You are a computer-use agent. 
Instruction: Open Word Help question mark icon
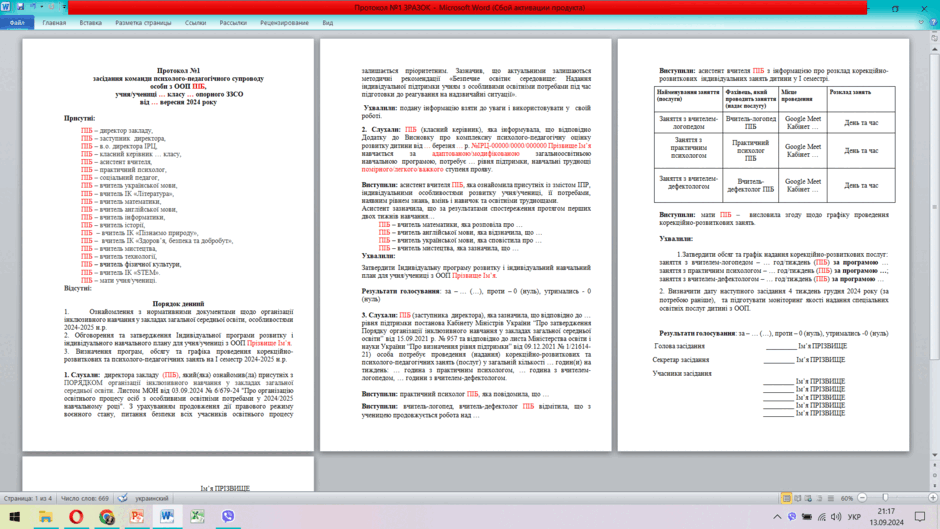pyautogui.click(x=933, y=23)
